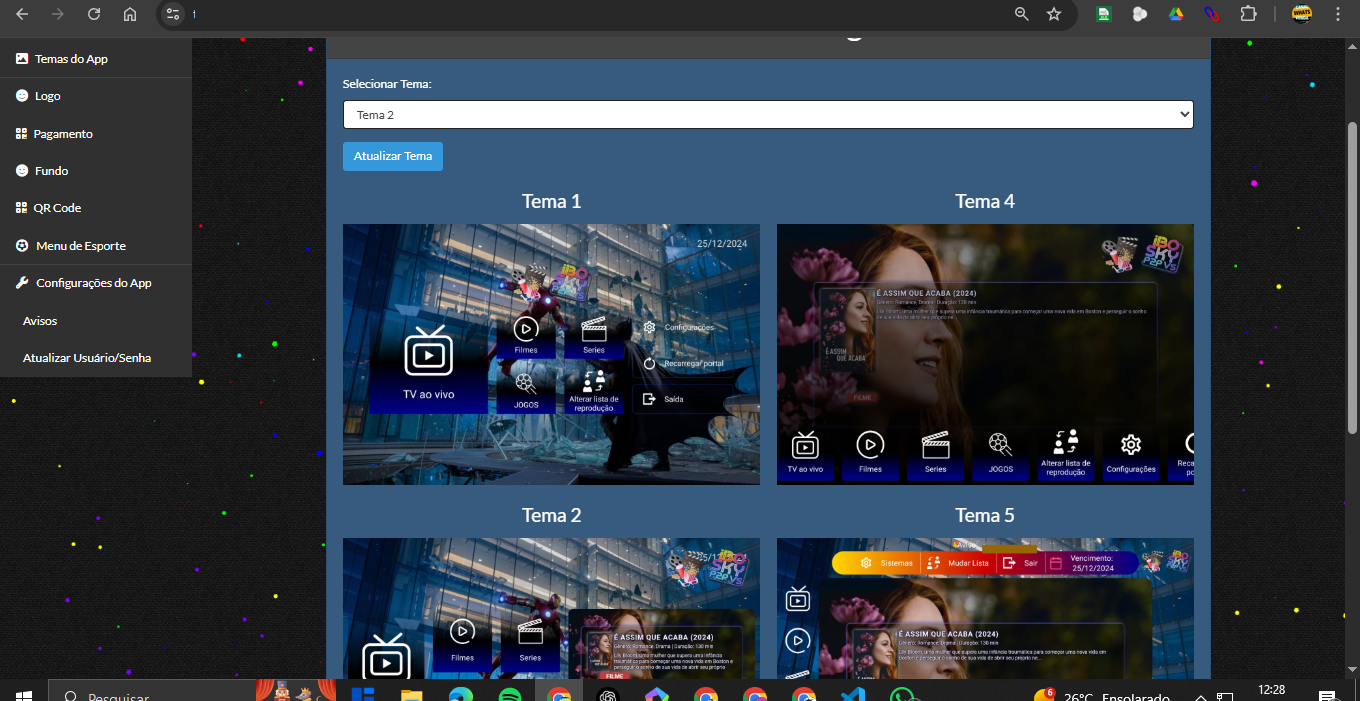Select Atualizar Usuário/Senha in the sidebar

click(86, 357)
